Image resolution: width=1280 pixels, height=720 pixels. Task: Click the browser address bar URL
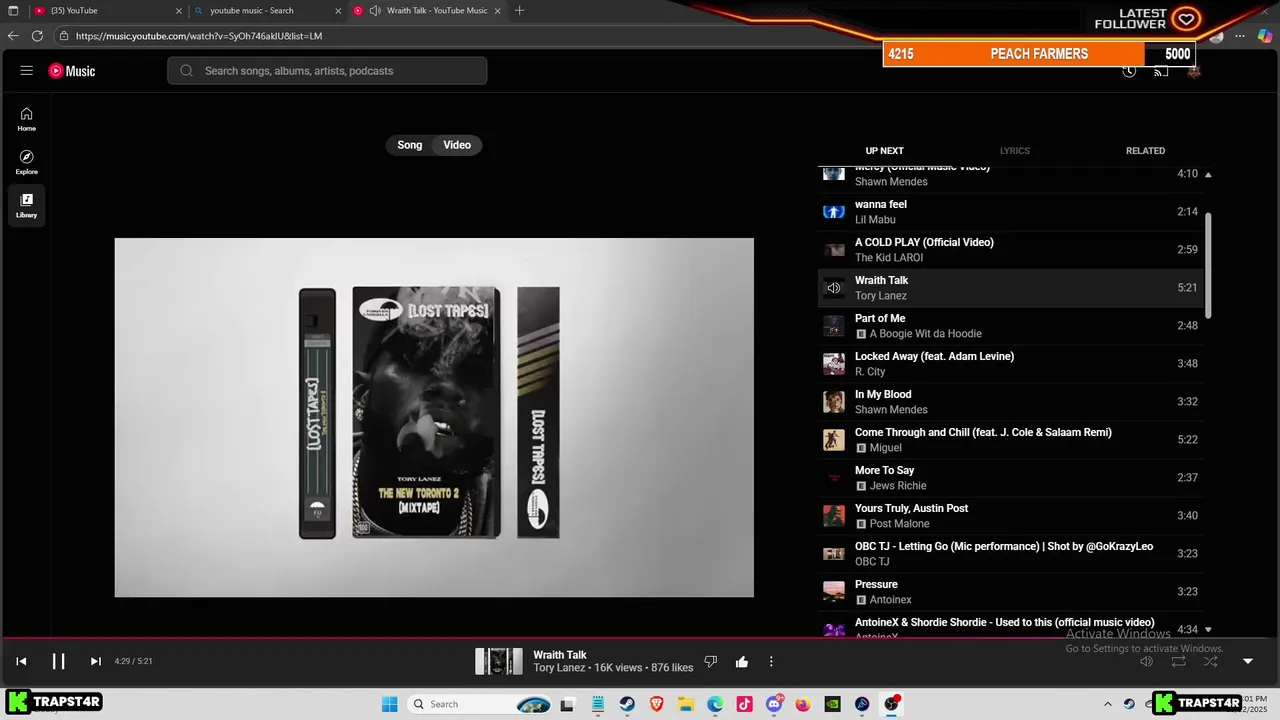199,36
